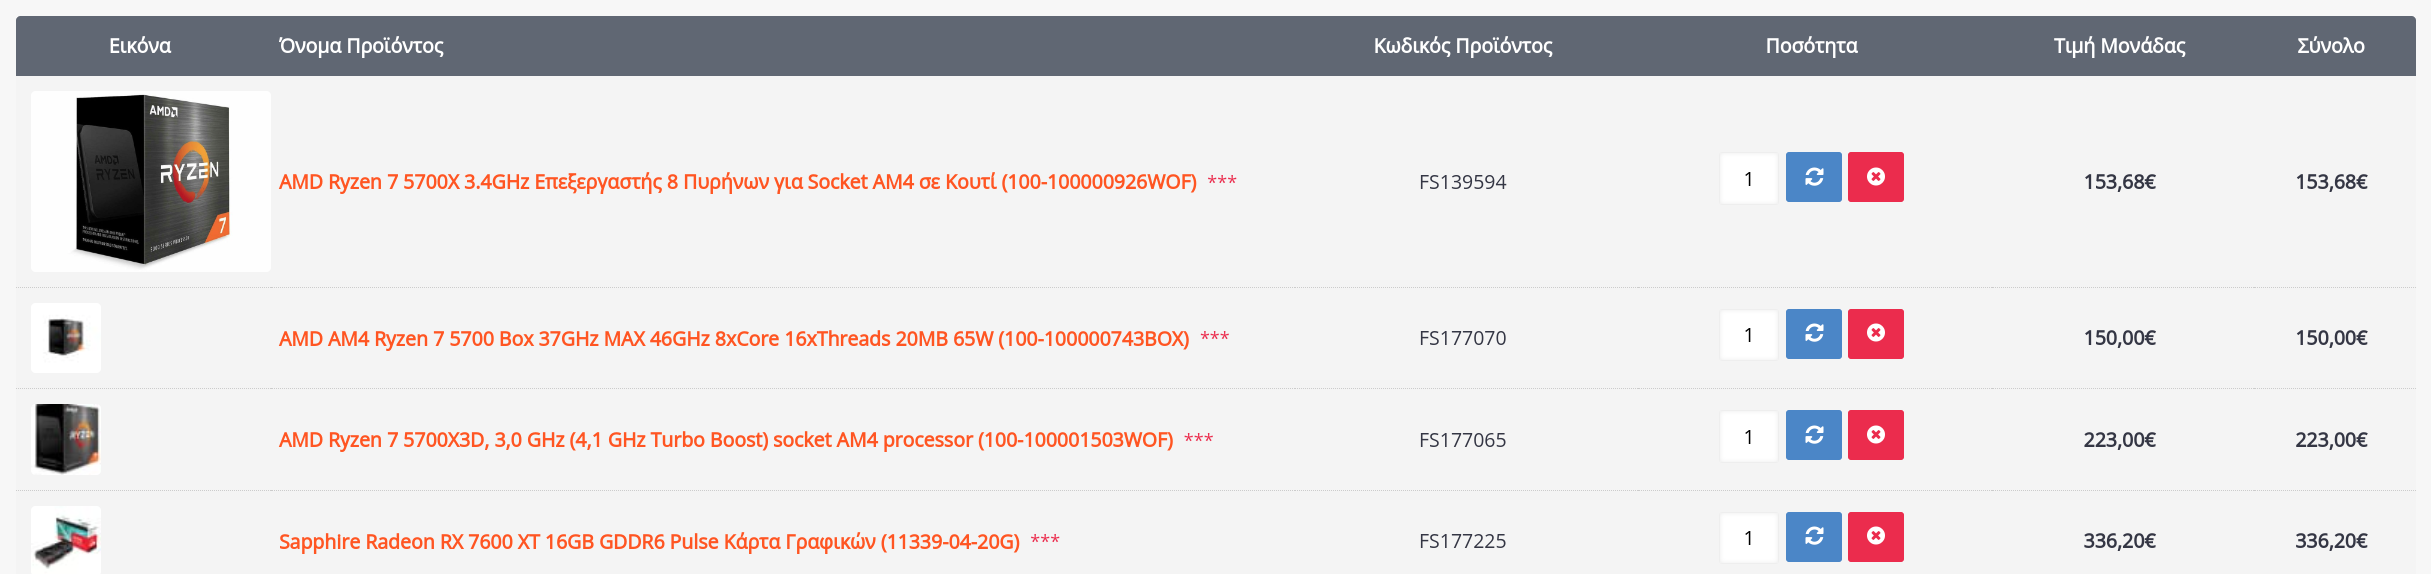Remove Ryzen 7 5700X3D from cart
Screen dimensions: 2431x574
[x=1875, y=435]
